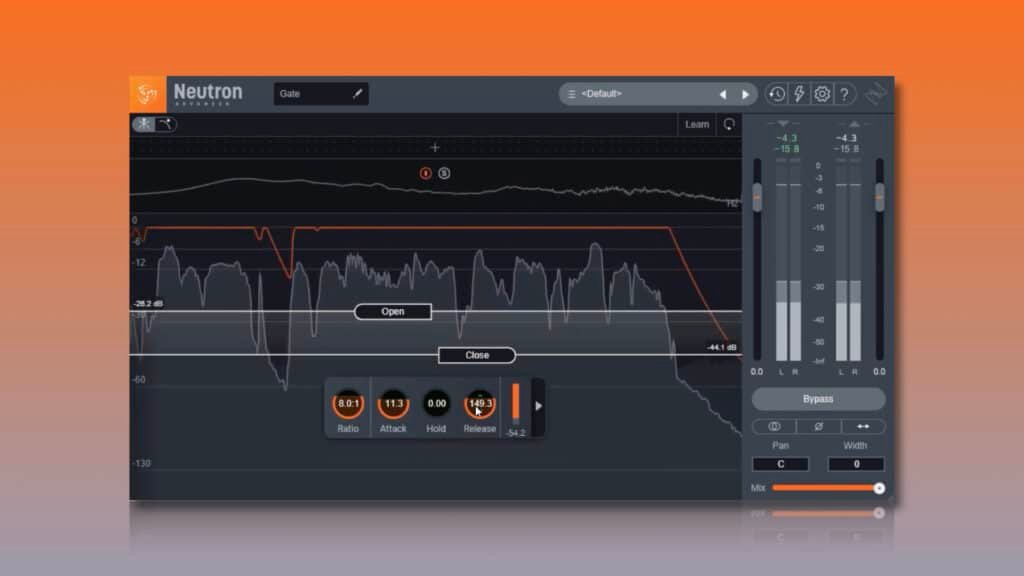Click the Learn button
1024x576 pixels.
point(697,124)
